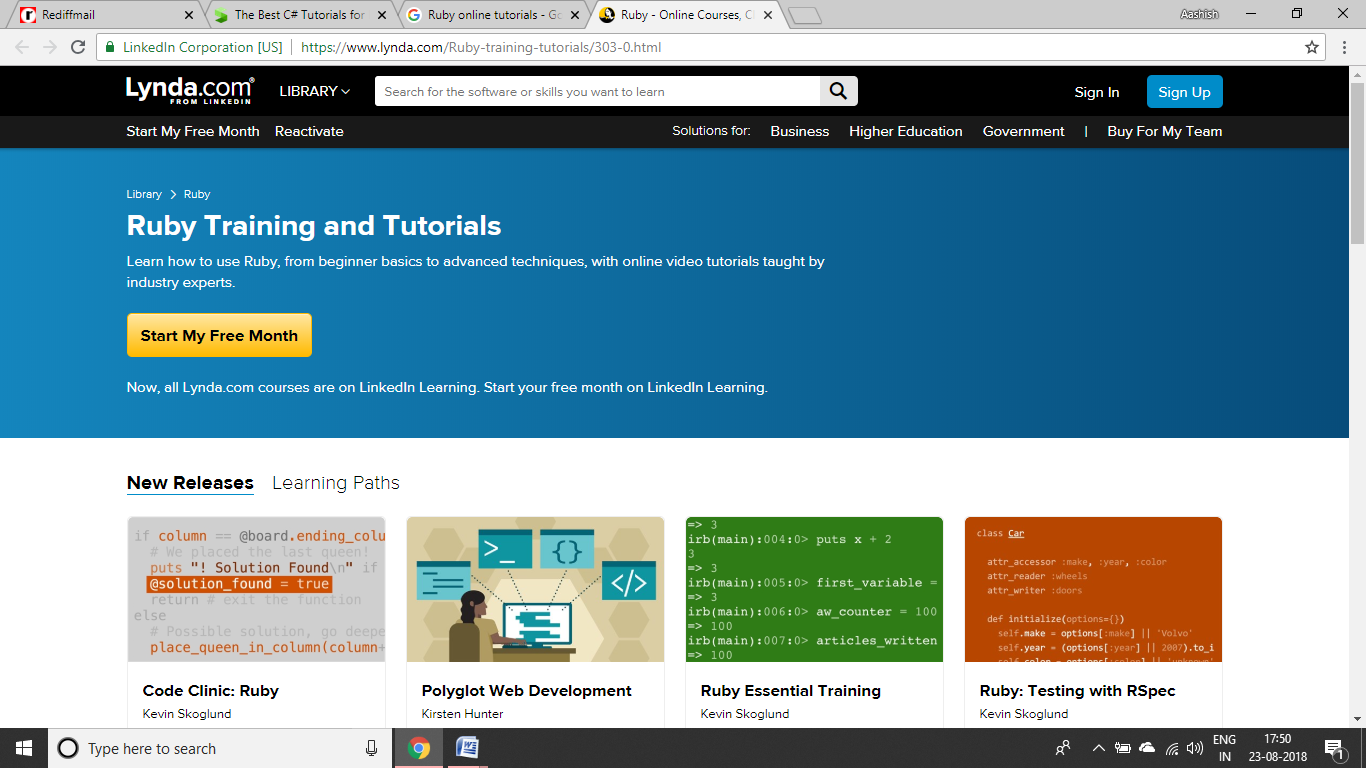Click the Ruby Essential Training title
1366x768 pixels.
click(791, 690)
